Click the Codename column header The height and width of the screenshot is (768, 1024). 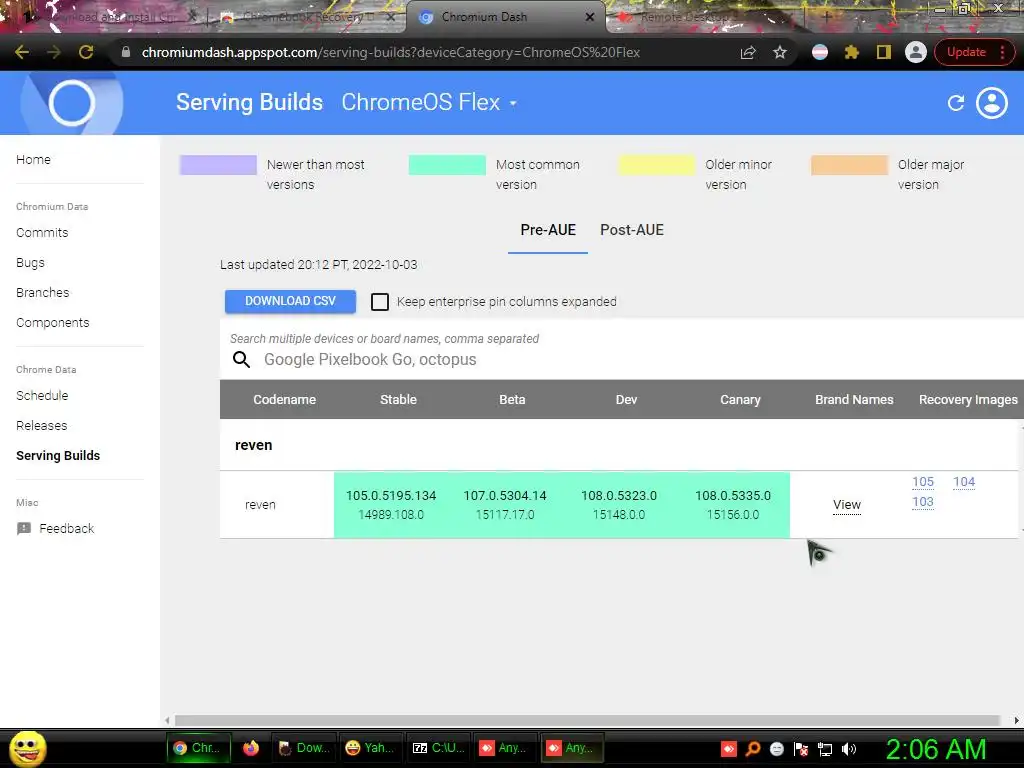pyautogui.click(x=285, y=400)
